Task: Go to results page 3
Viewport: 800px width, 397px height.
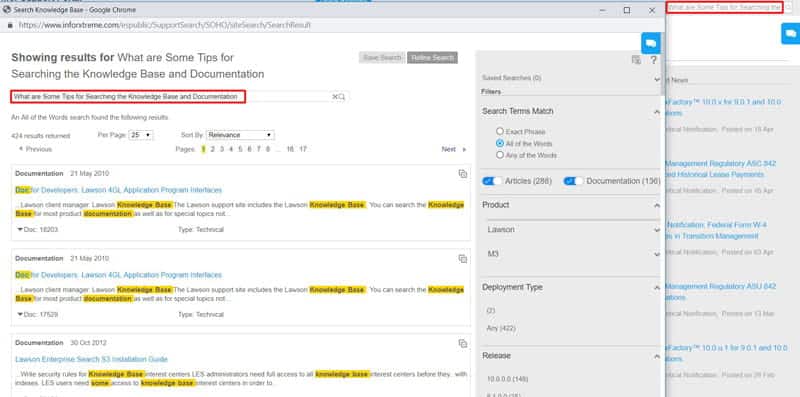Action: pyautogui.click(x=221, y=149)
